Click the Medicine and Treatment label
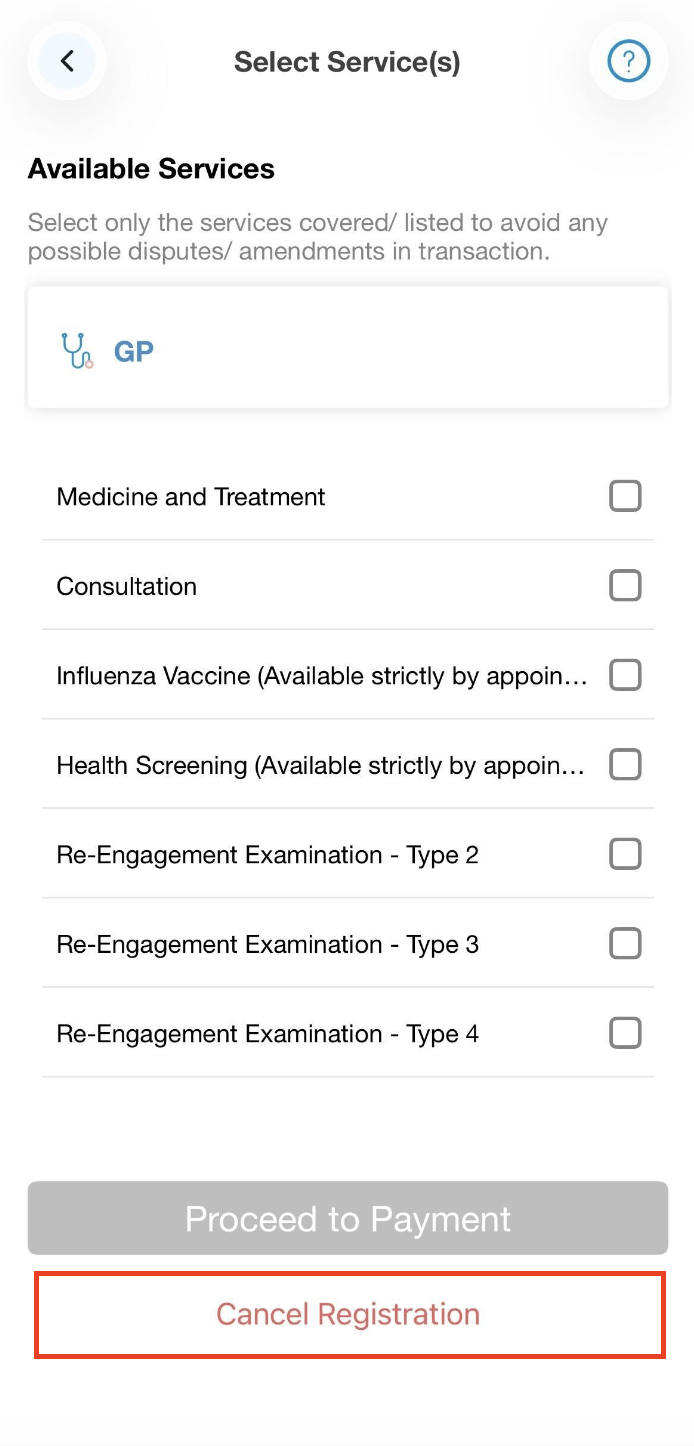The image size is (694, 1446). [x=191, y=497]
